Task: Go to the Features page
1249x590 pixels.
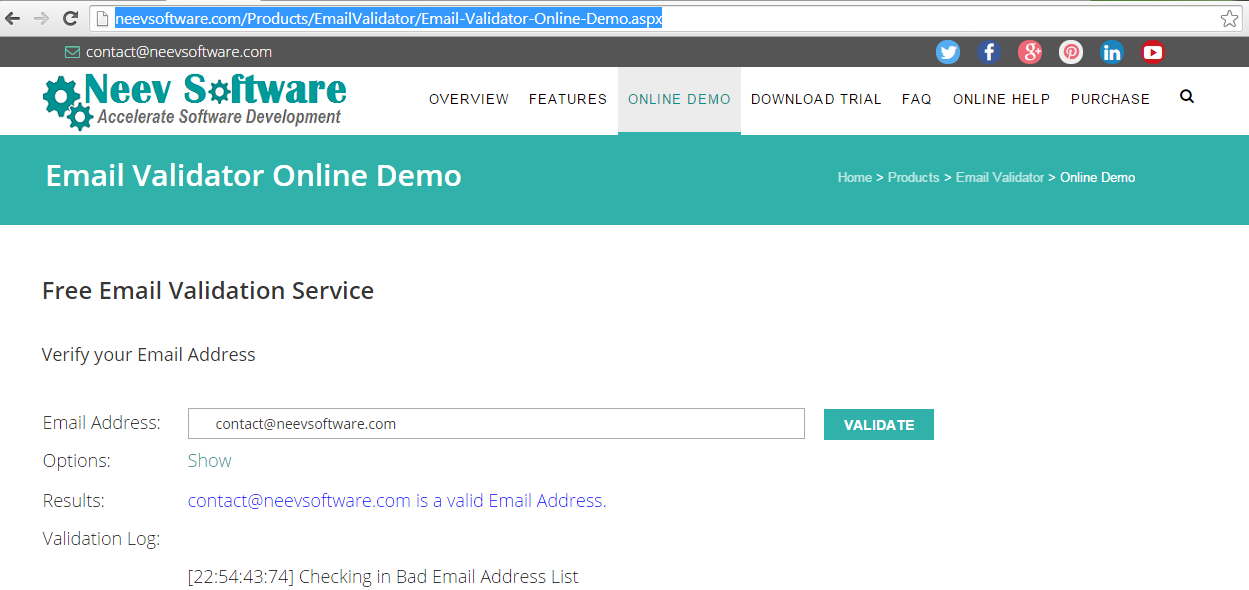Action: coord(568,99)
